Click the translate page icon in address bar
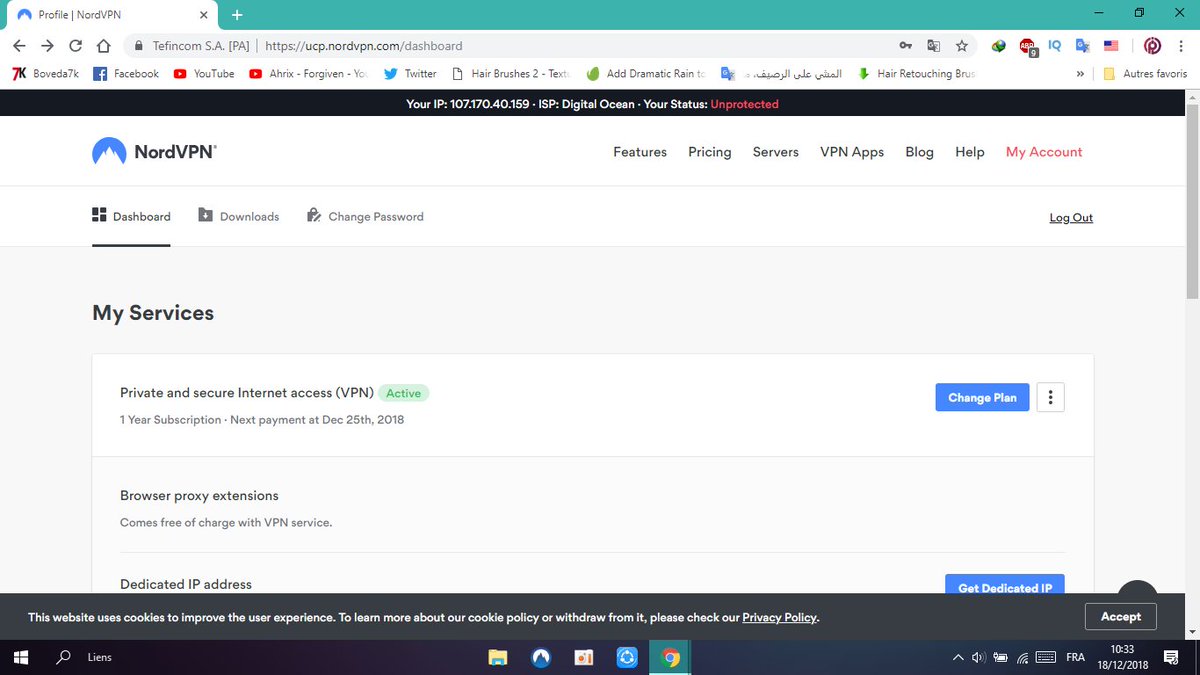1200x675 pixels. pos(934,46)
